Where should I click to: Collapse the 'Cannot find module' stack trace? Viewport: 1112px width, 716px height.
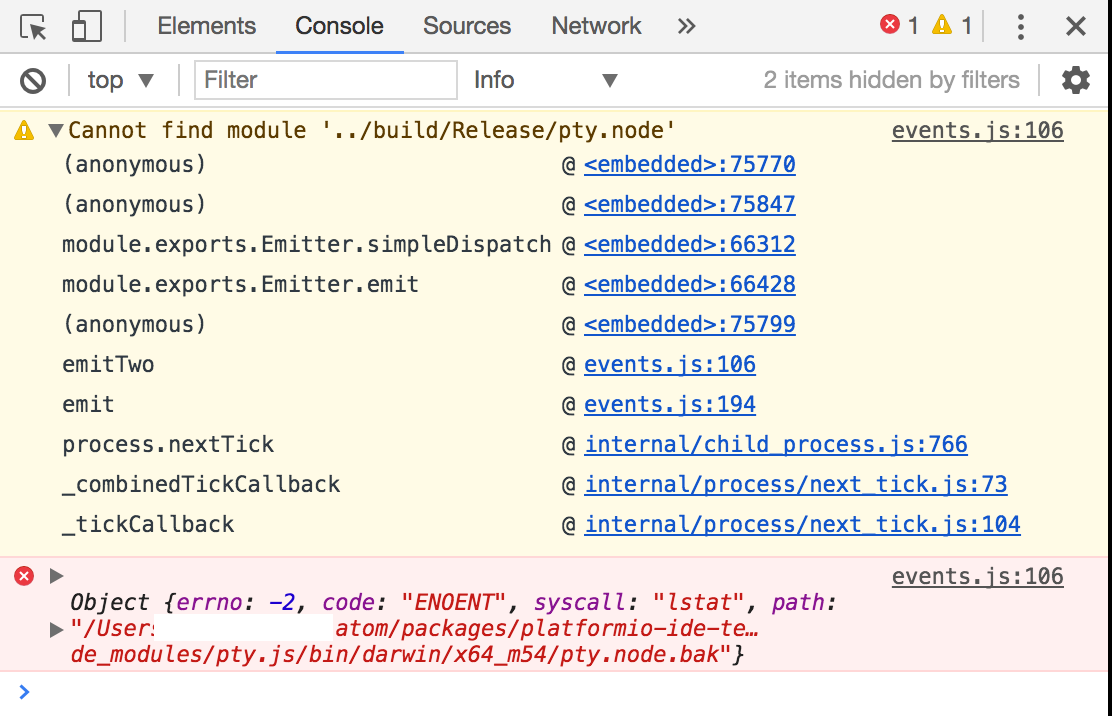pos(56,130)
